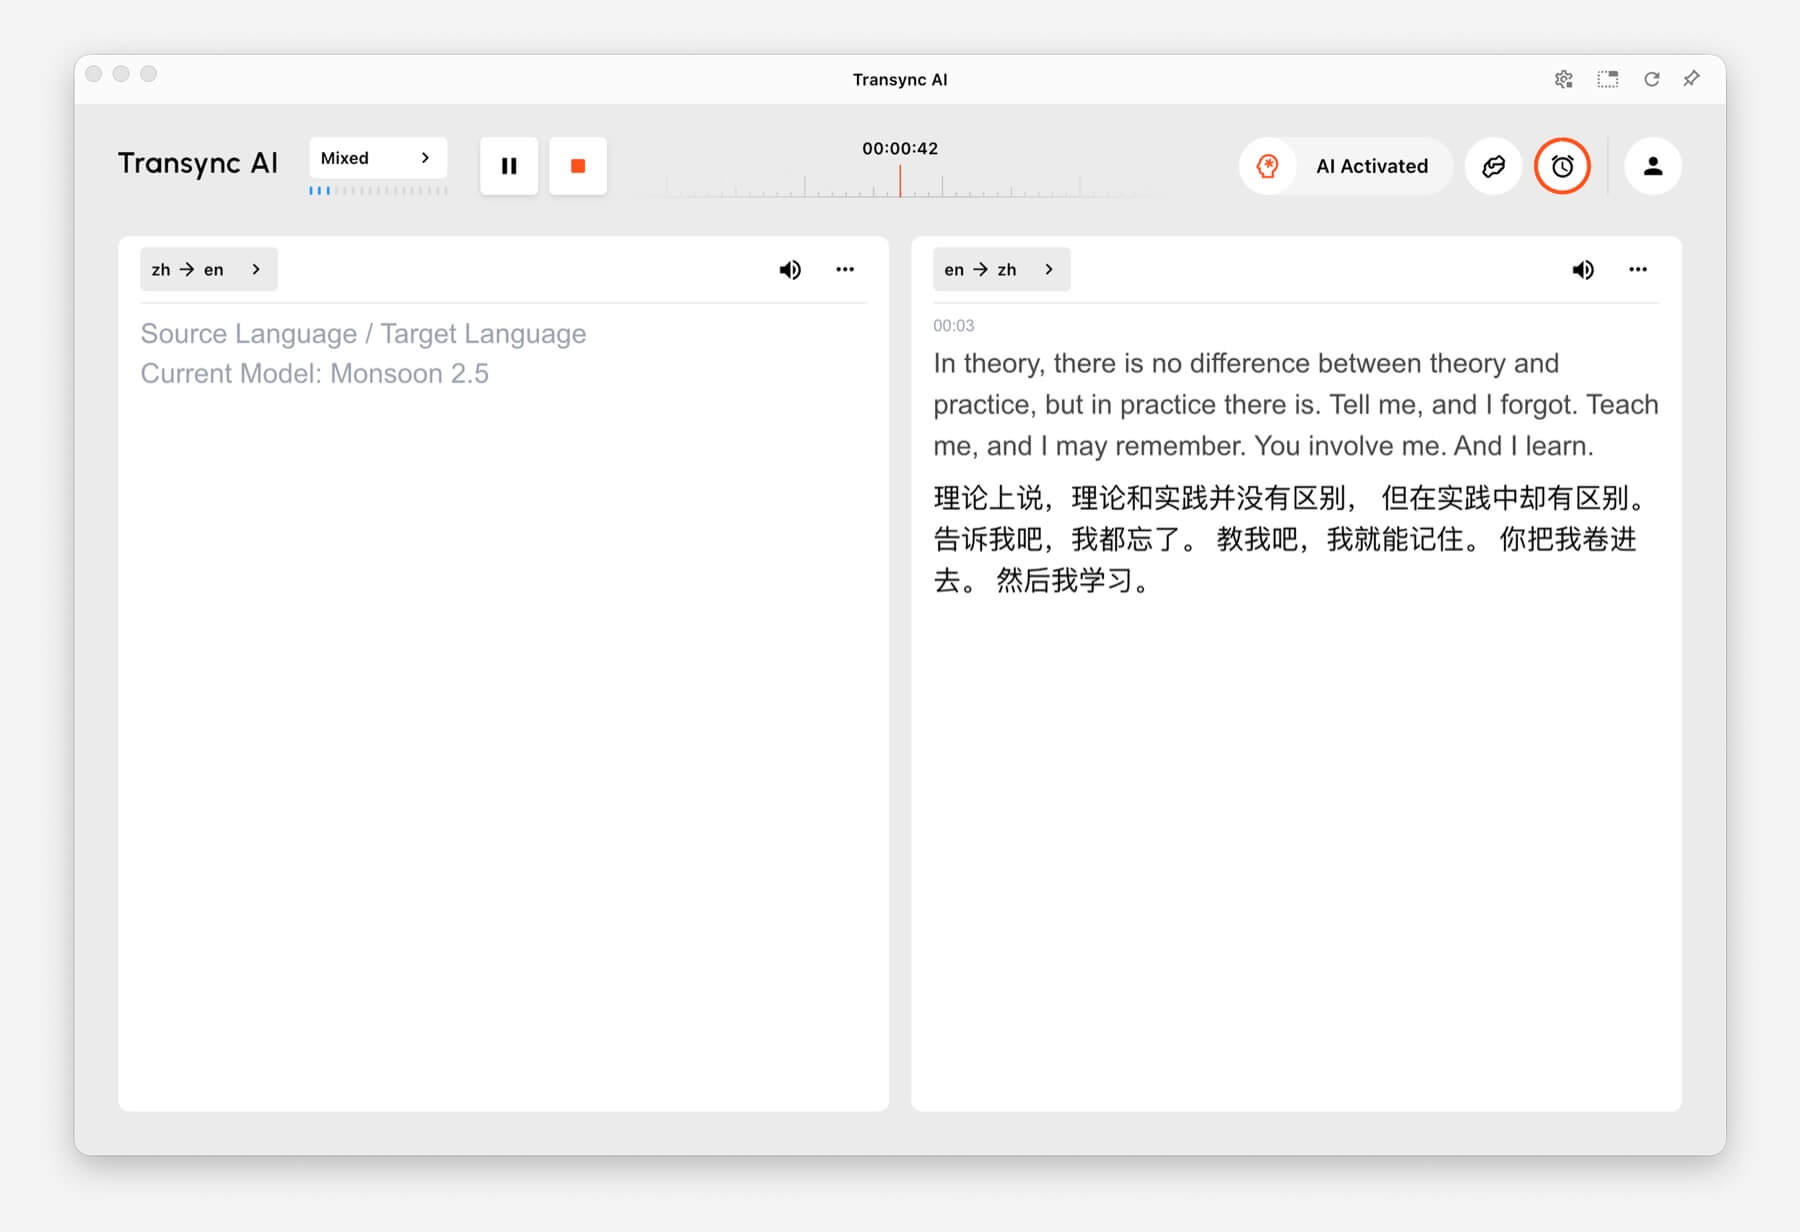
Task: Toggle the AI Activated button
Action: 1346,166
